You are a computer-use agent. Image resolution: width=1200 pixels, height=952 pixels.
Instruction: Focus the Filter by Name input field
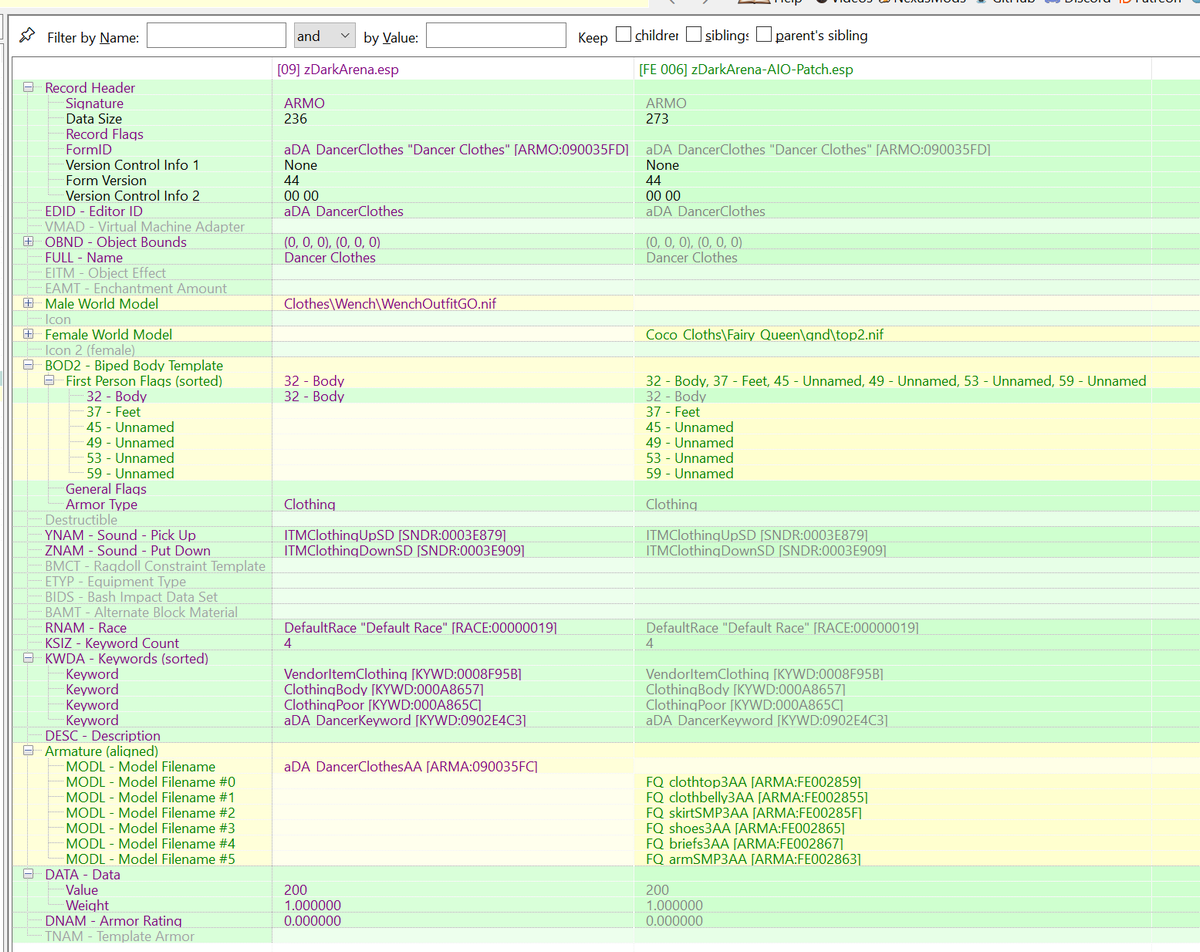(216, 36)
